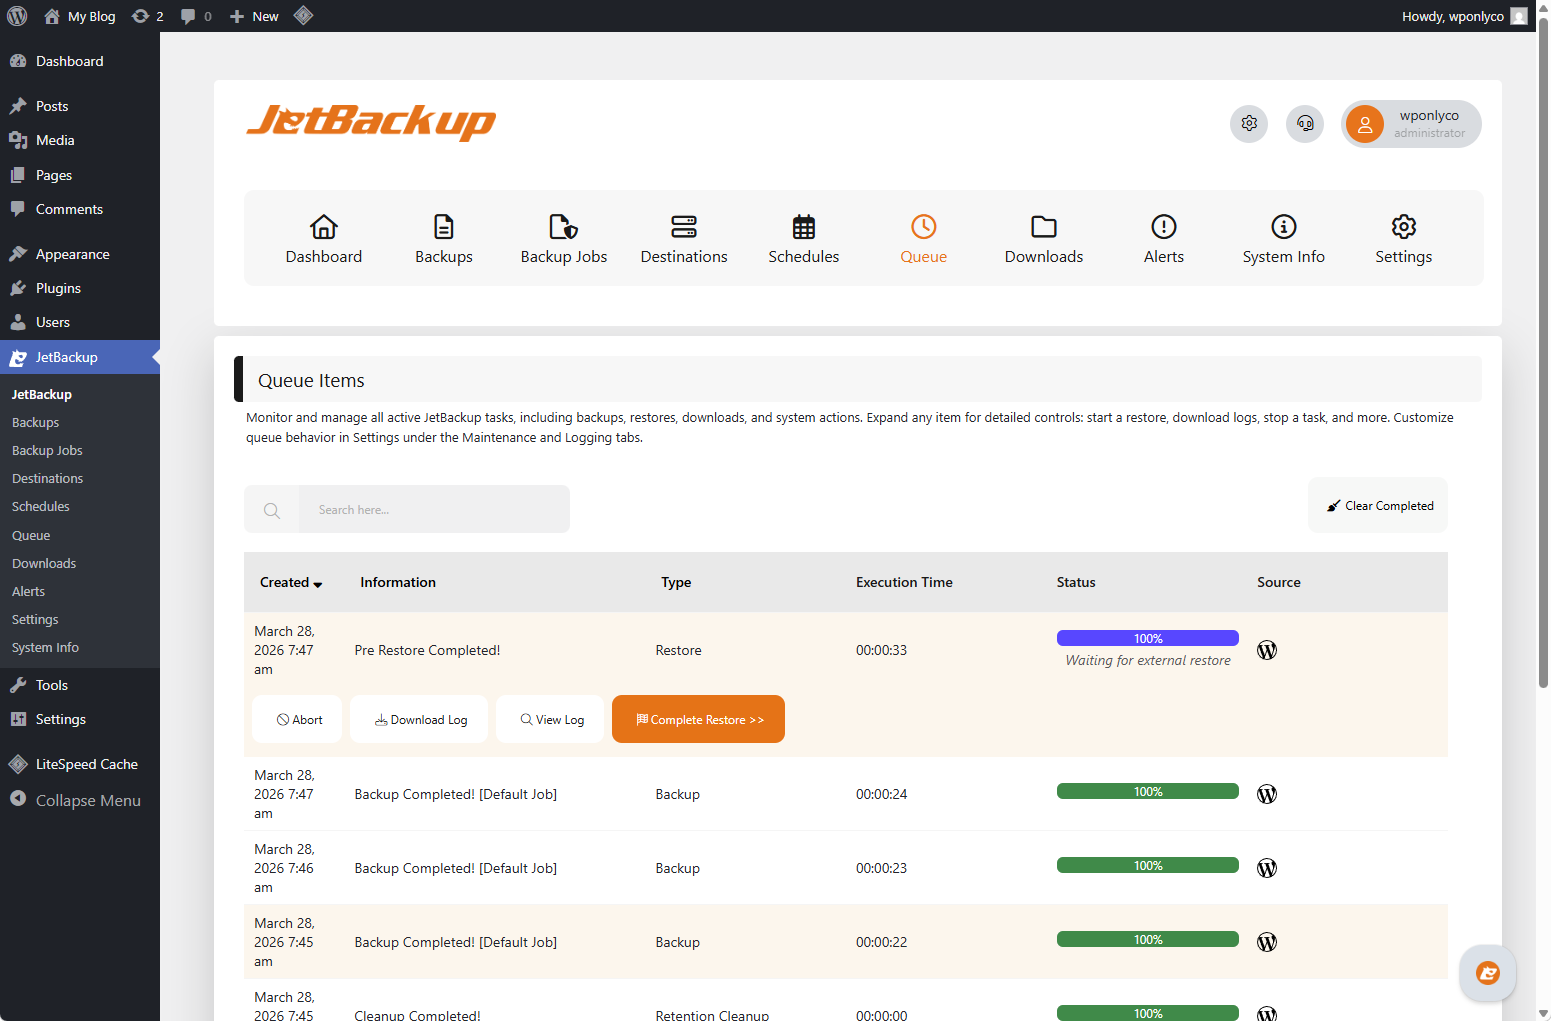
Task: Click the JetBackup logo
Action: click(371, 122)
